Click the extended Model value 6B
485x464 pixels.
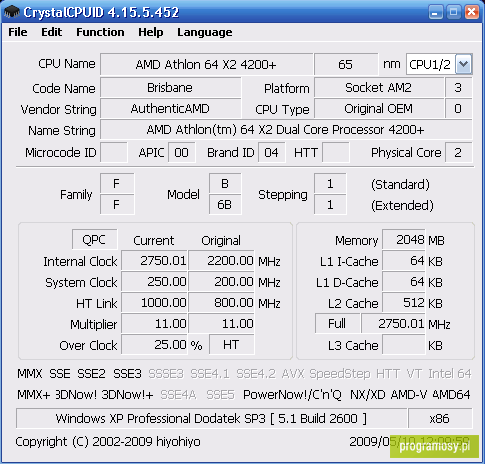[225, 204]
